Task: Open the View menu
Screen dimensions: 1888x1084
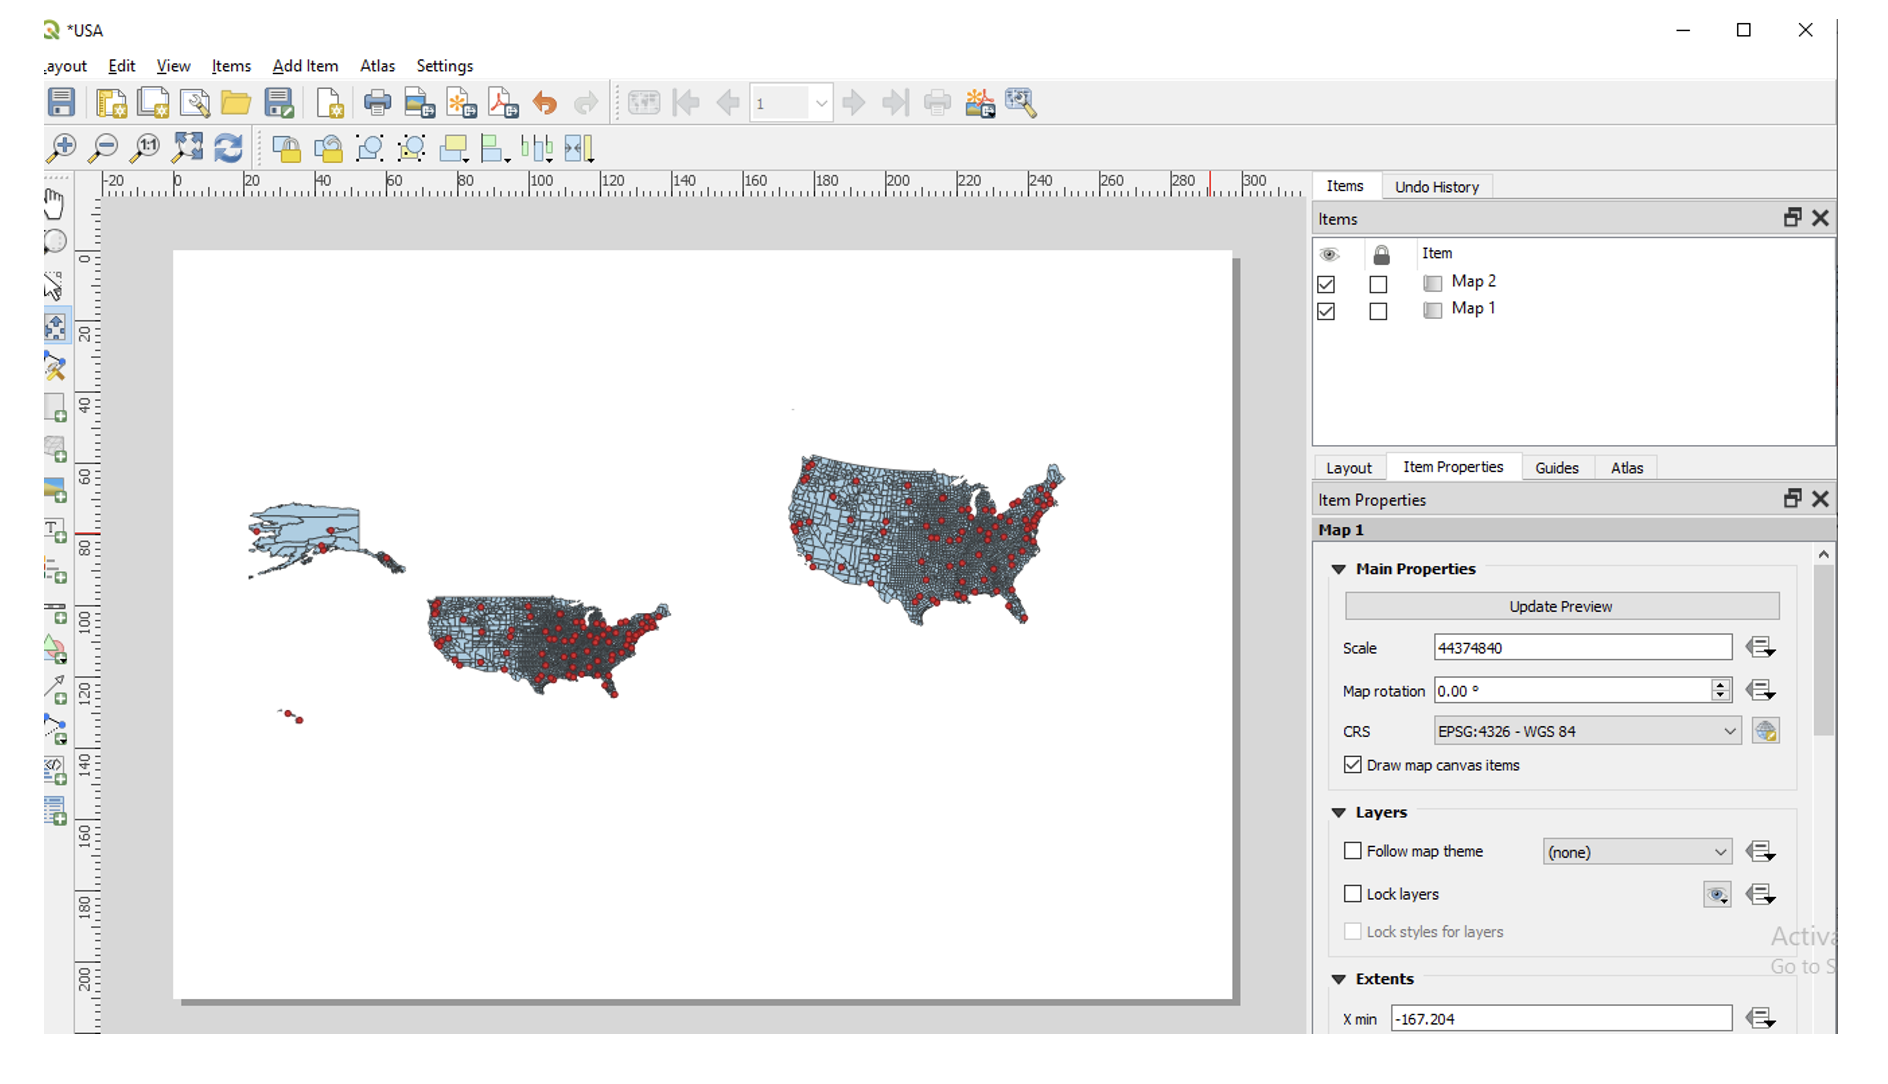Action: tap(173, 66)
